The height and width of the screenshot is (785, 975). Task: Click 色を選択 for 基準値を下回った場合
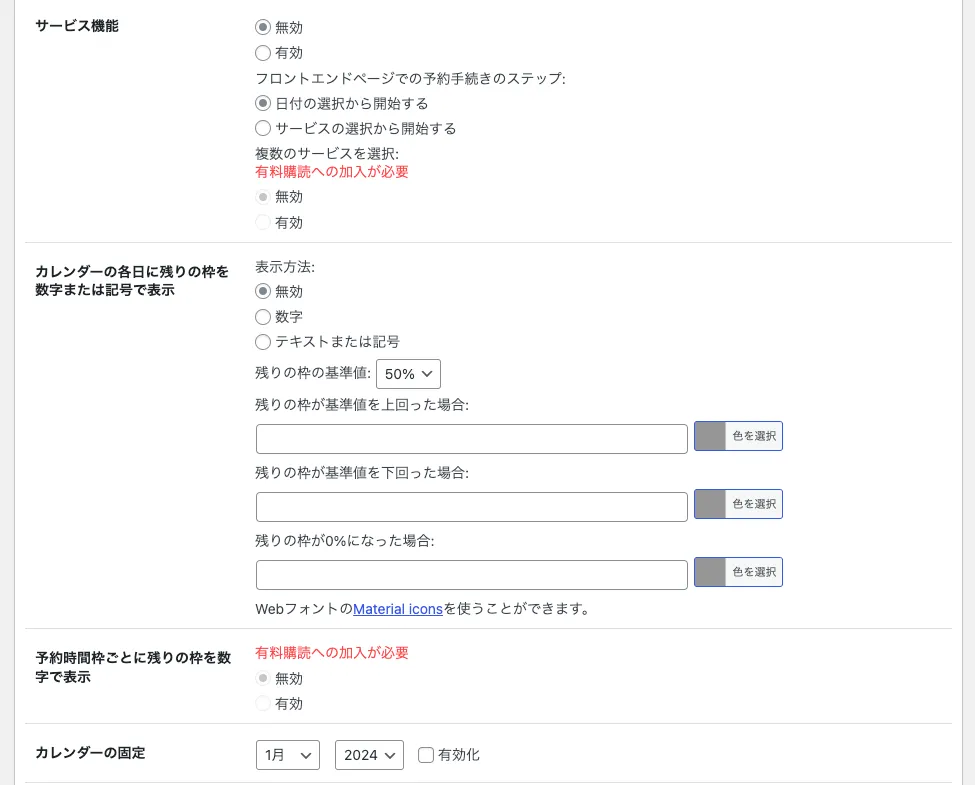click(x=754, y=504)
